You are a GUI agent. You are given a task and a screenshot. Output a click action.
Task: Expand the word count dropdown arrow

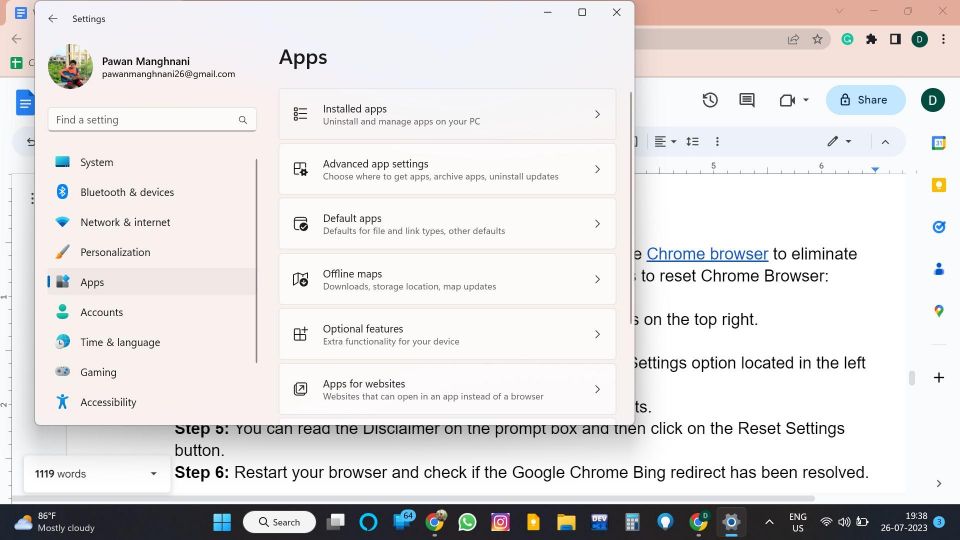point(153,474)
